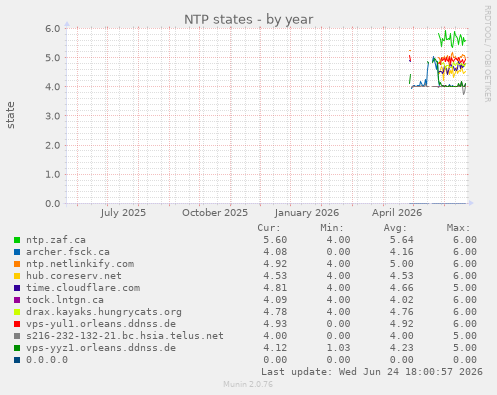The height and width of the screenshot is (395, 497).
Task: Click the 6.0 y-axis tick label
Action: (x=53, y=28)
